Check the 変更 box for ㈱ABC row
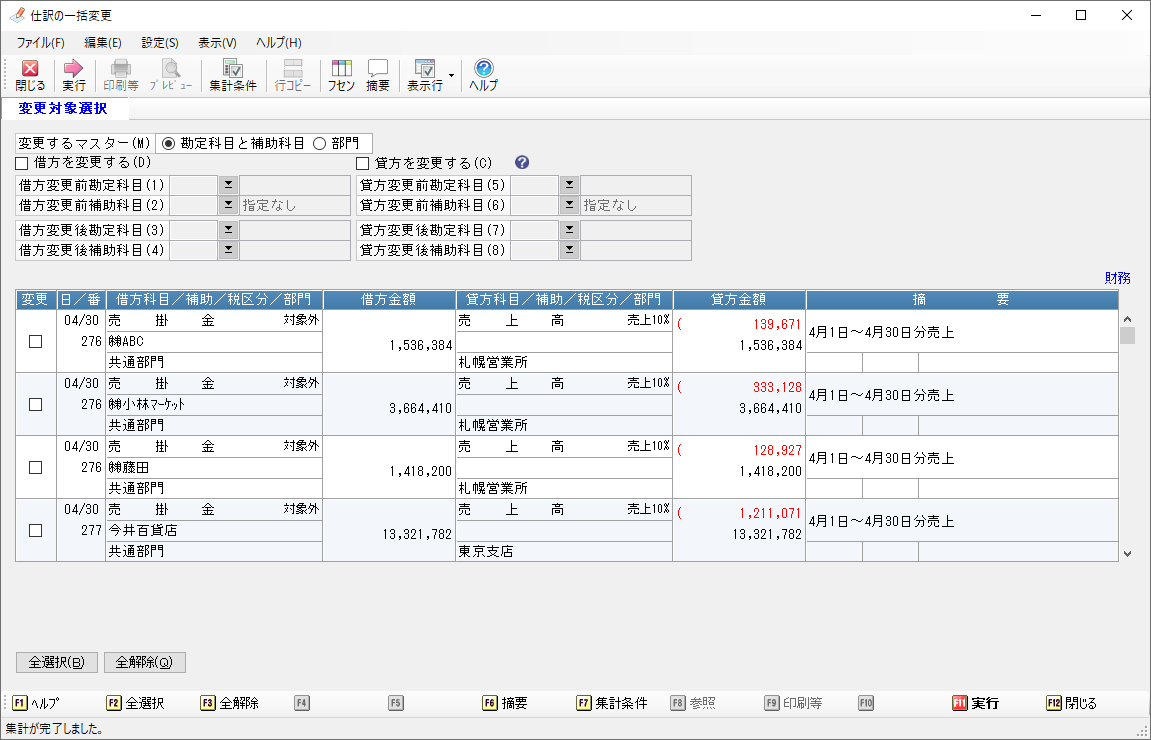This screenshot has height=740, width=1151. 35,341
